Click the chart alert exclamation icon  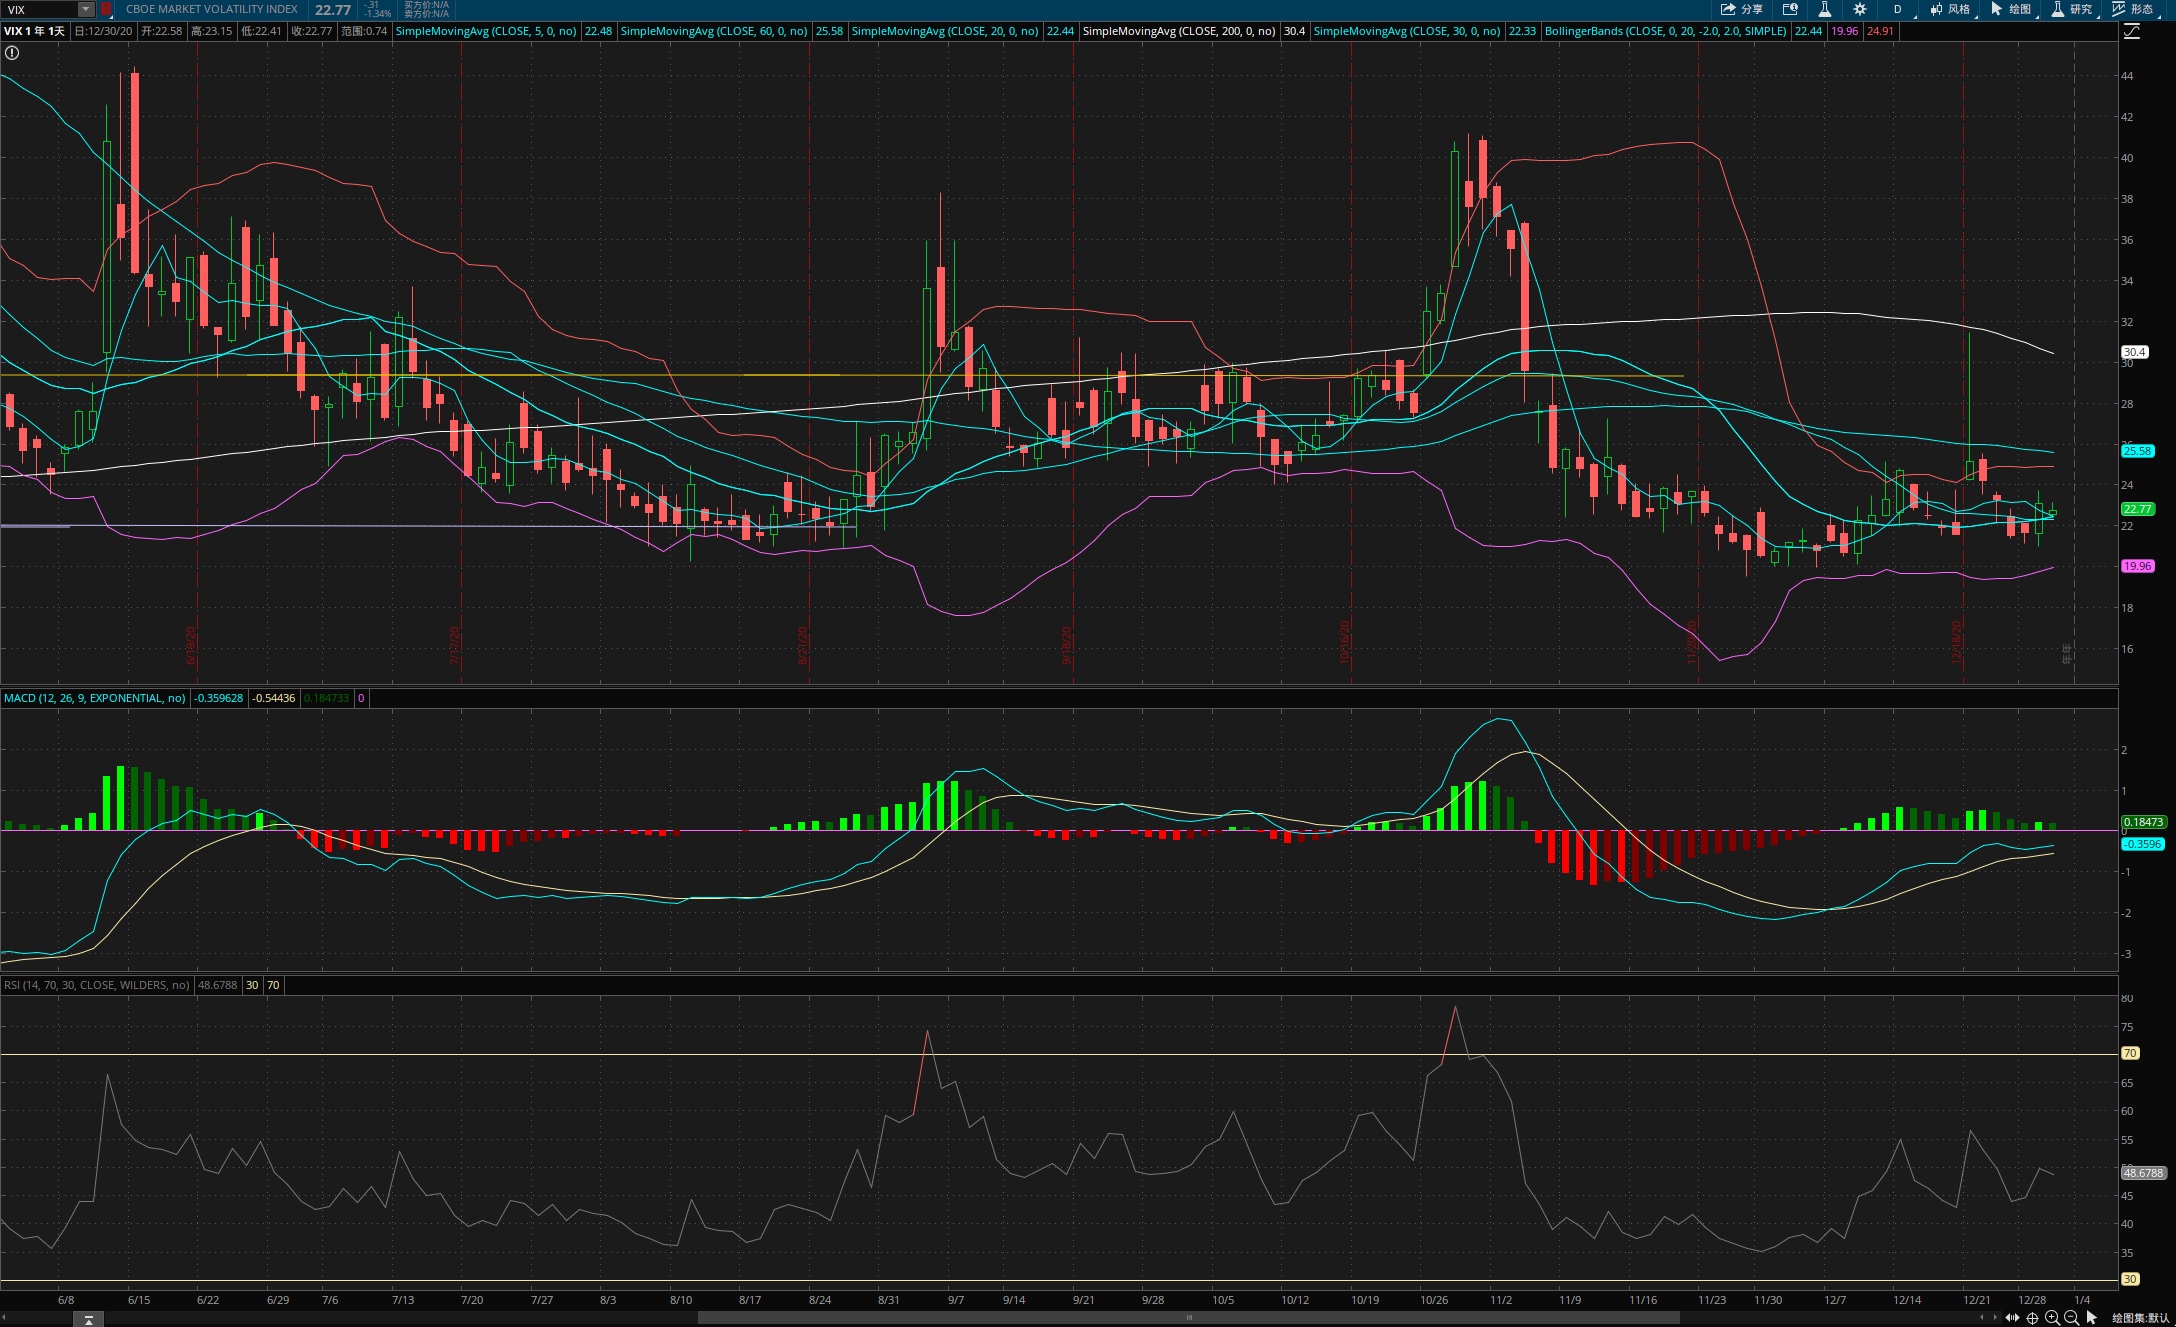12,53
